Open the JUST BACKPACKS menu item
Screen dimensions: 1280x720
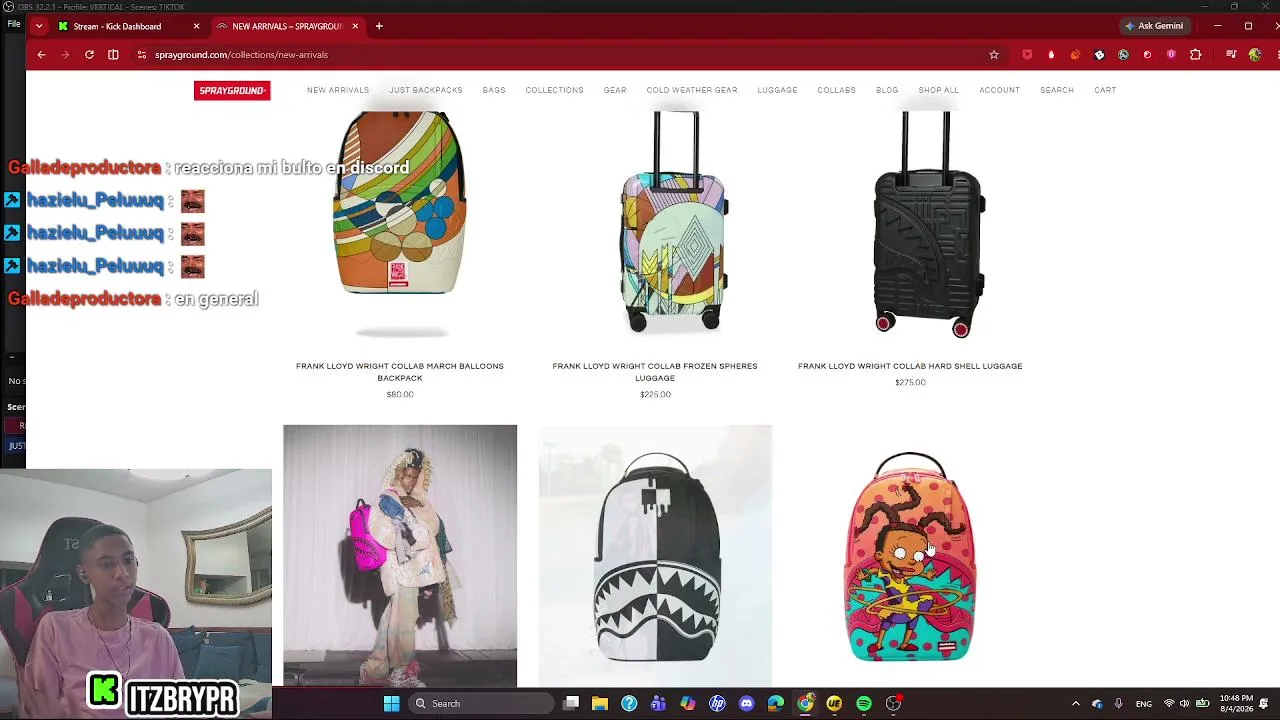[x=426, y=90]
